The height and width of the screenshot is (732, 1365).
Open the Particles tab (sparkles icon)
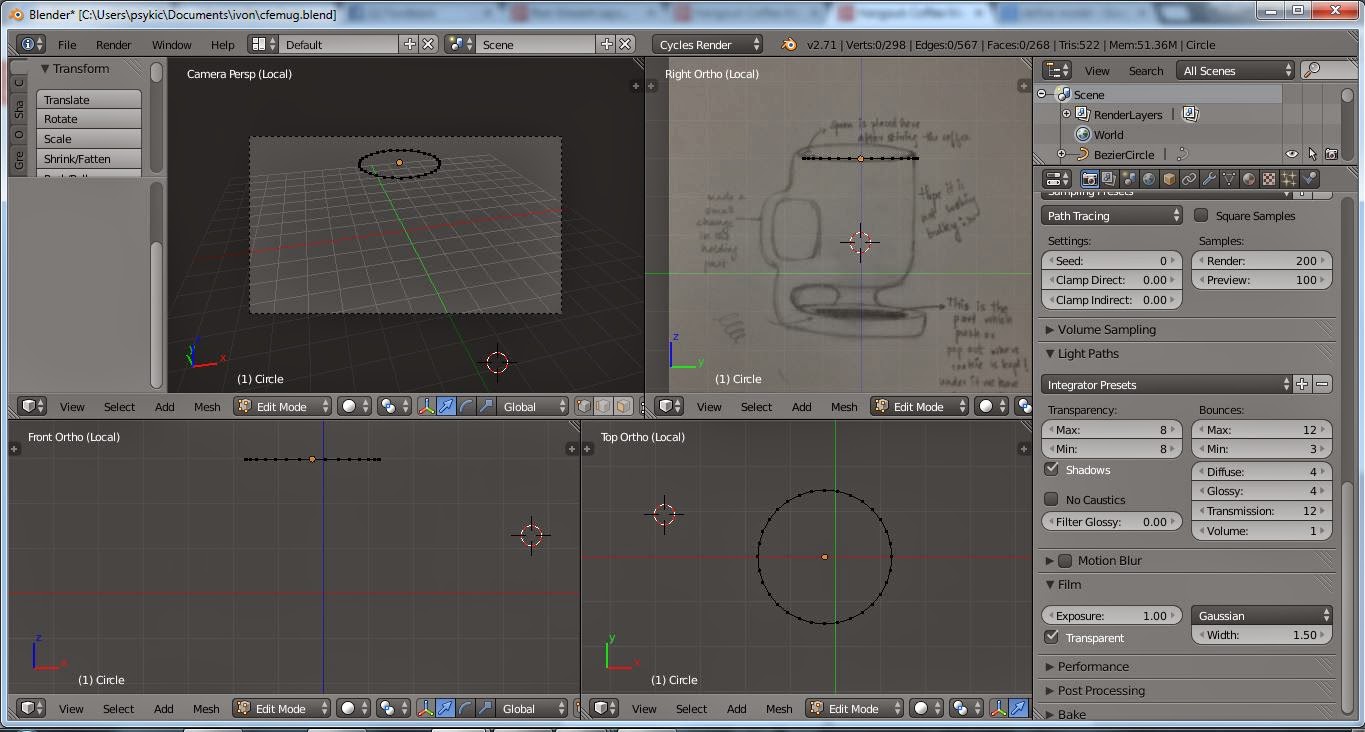(1290, 179)
